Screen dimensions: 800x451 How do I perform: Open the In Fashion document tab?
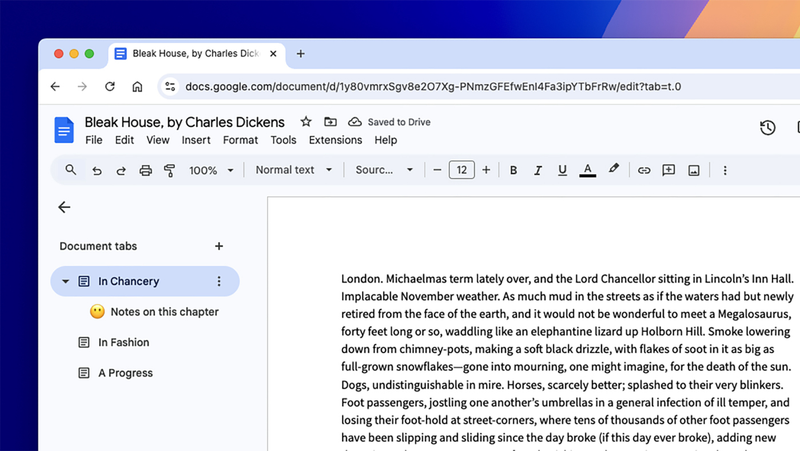(x=123, y=342)
